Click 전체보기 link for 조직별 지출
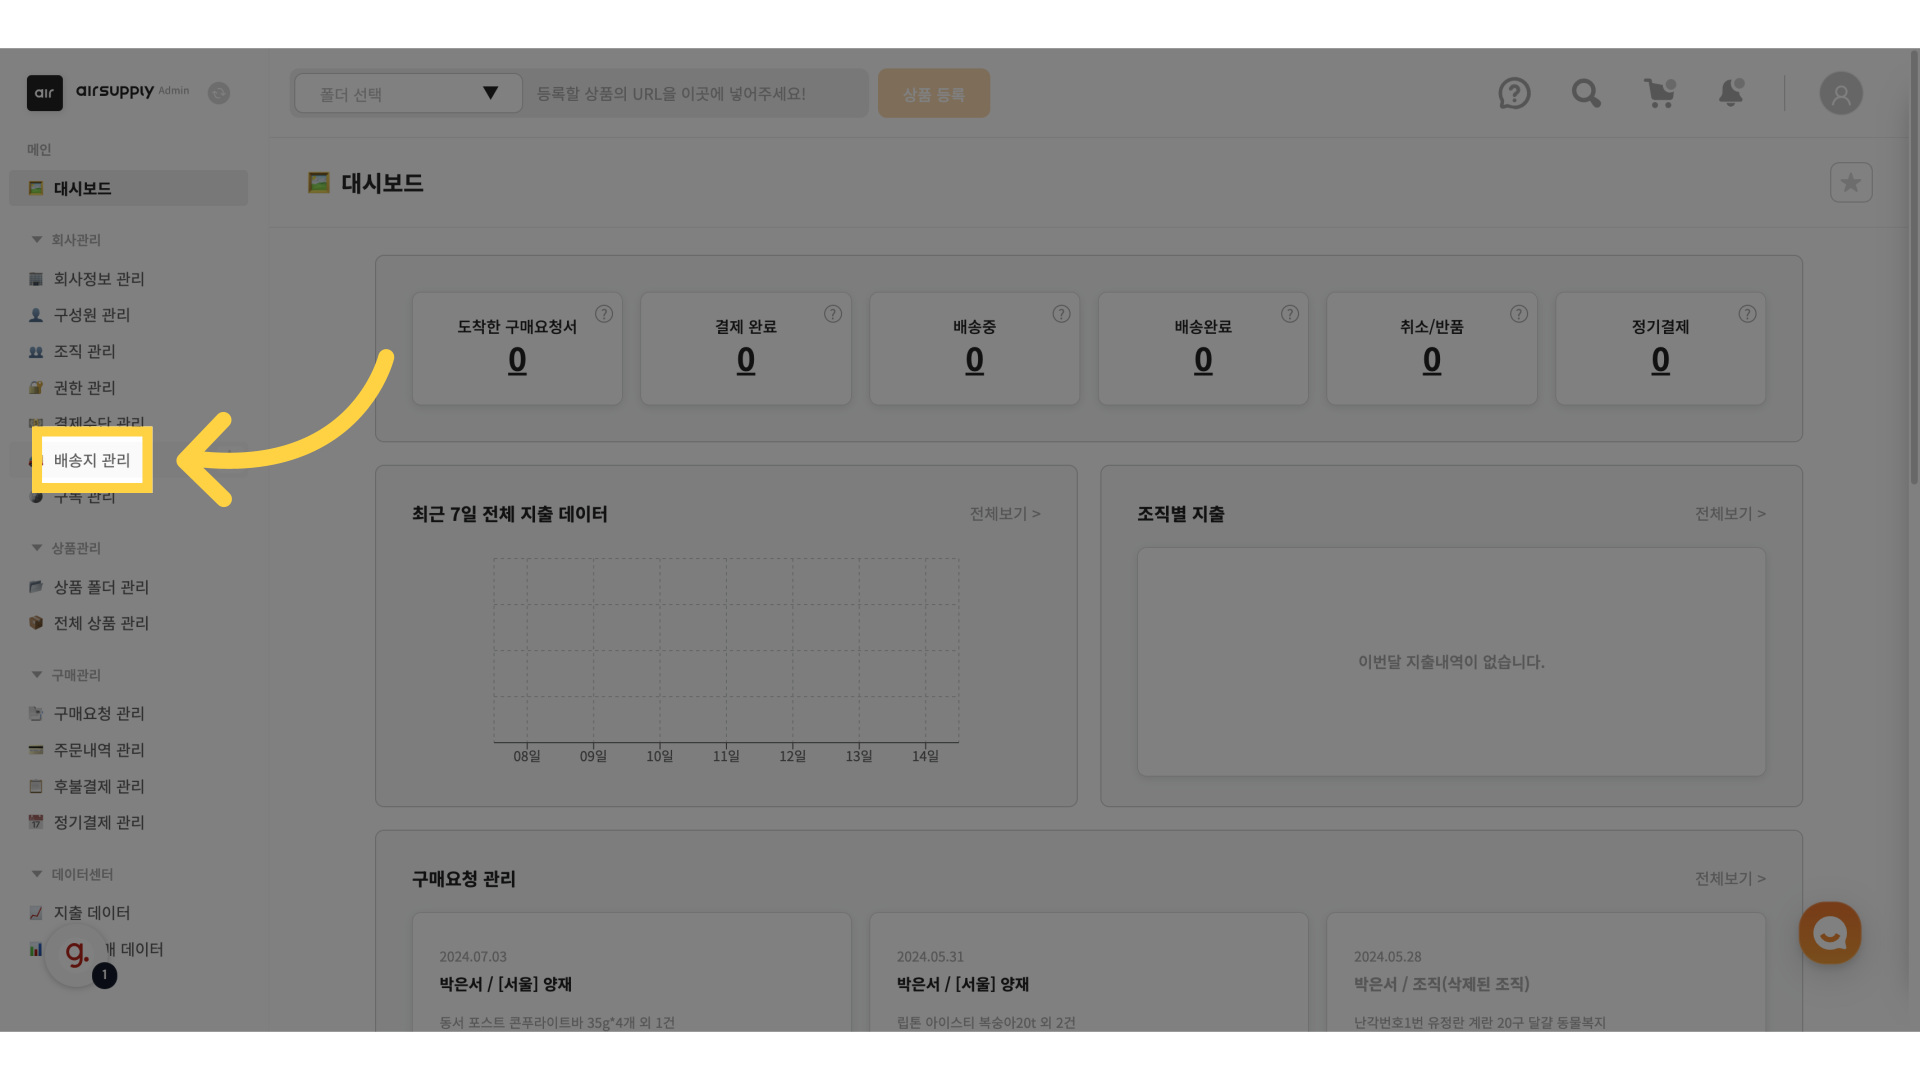This screenshot has width=1920, height=1080. pos(1729,514)
